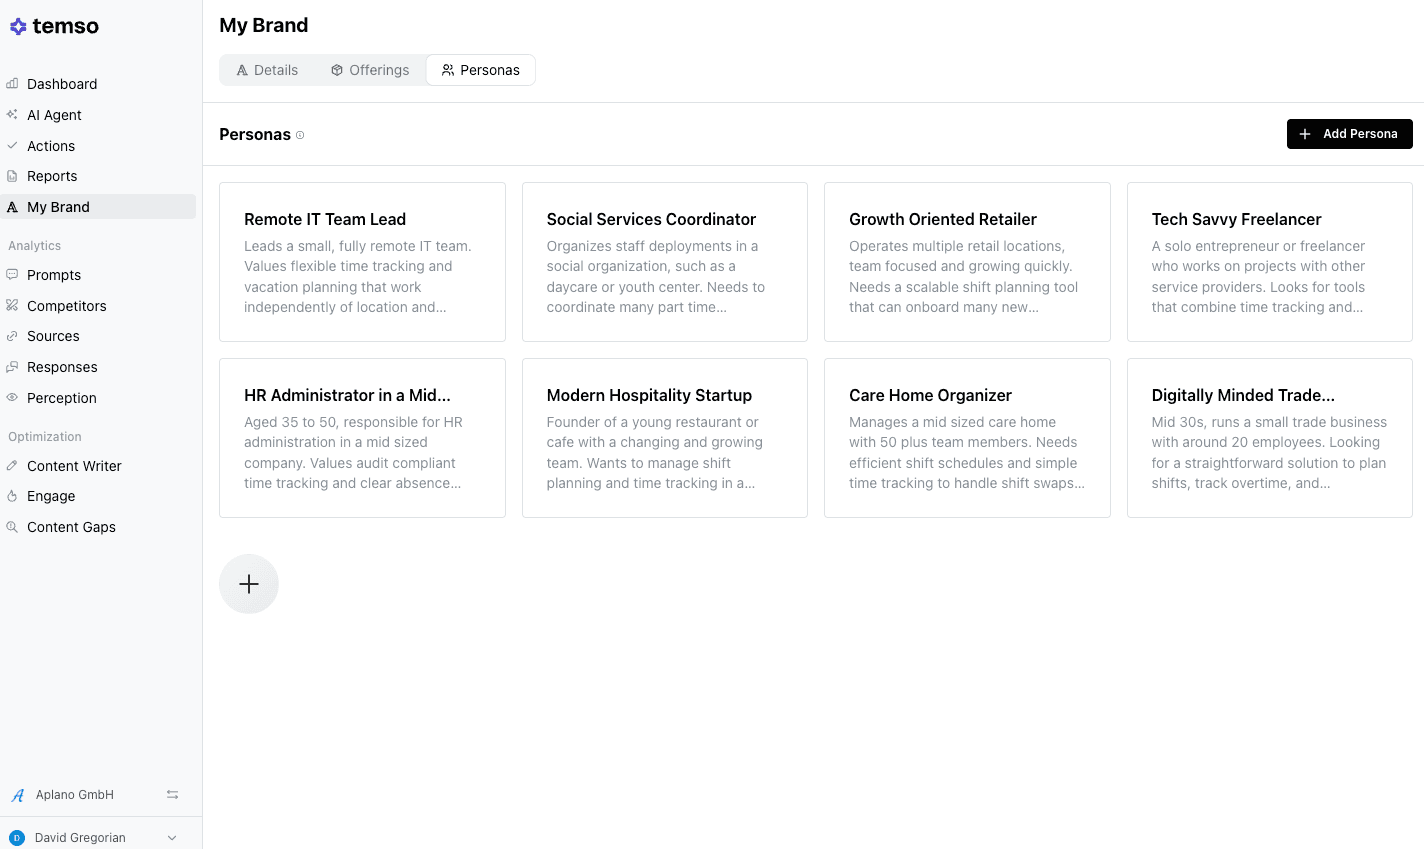
Task: Expand the David Gregorian user menu
Action: tap(172, 838)
